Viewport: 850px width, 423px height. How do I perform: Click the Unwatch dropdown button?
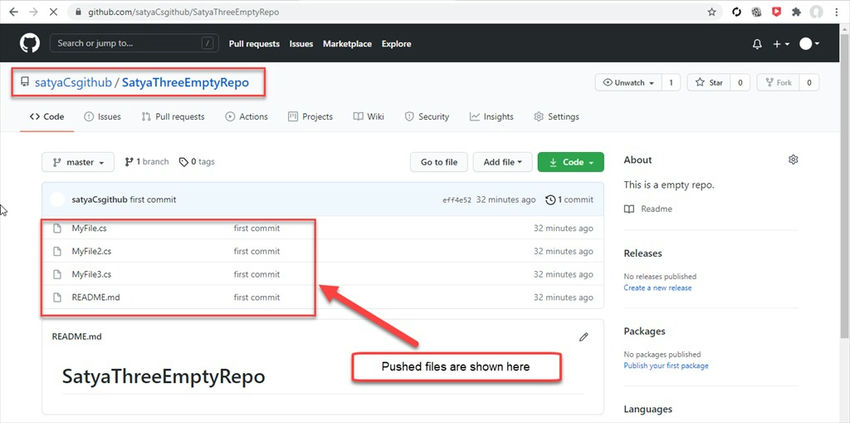[x=628, y=82]
